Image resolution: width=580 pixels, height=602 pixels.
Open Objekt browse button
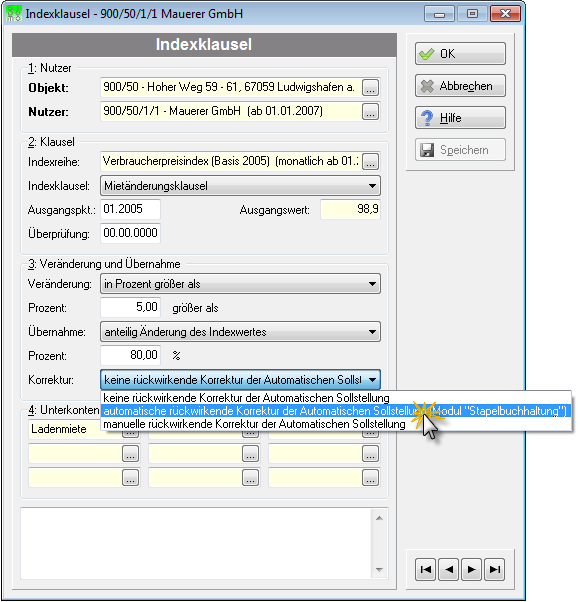[x=370, y=88]
